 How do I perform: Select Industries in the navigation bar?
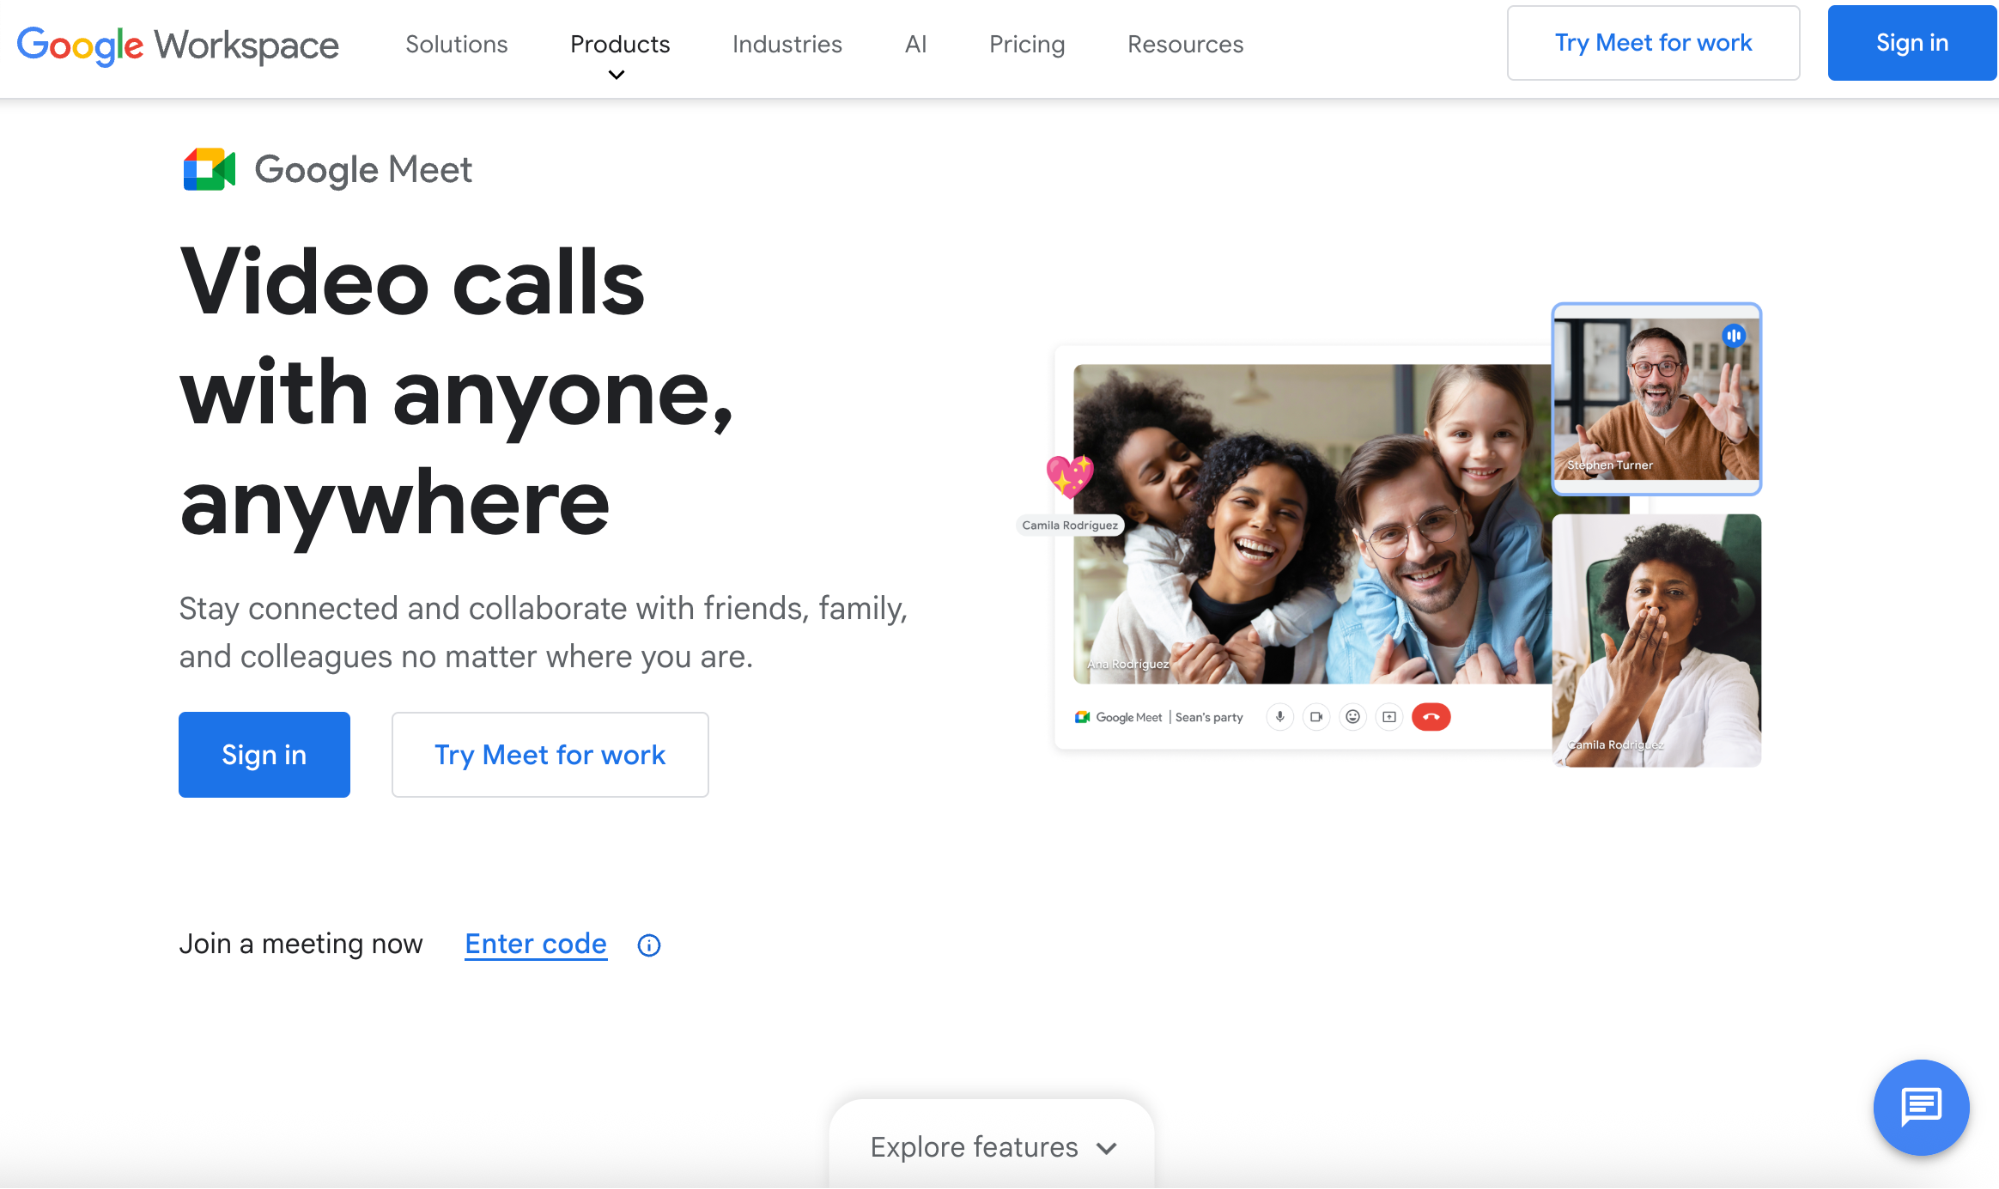click(x=786, y=44)
